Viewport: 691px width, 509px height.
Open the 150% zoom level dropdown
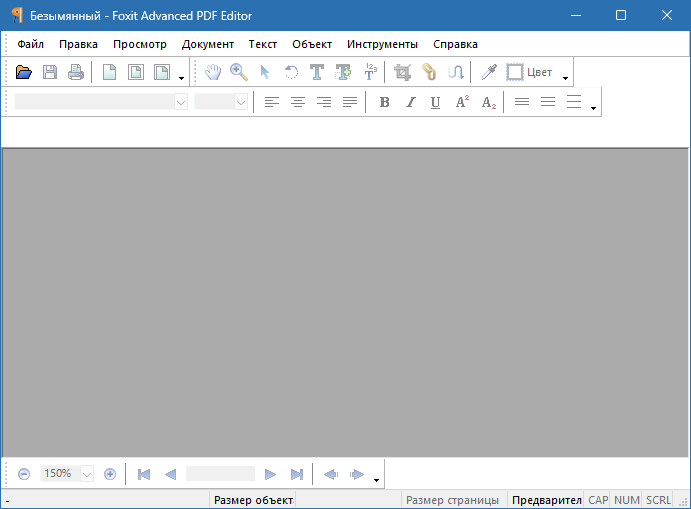pyautogui.click(x=87, y=474)
